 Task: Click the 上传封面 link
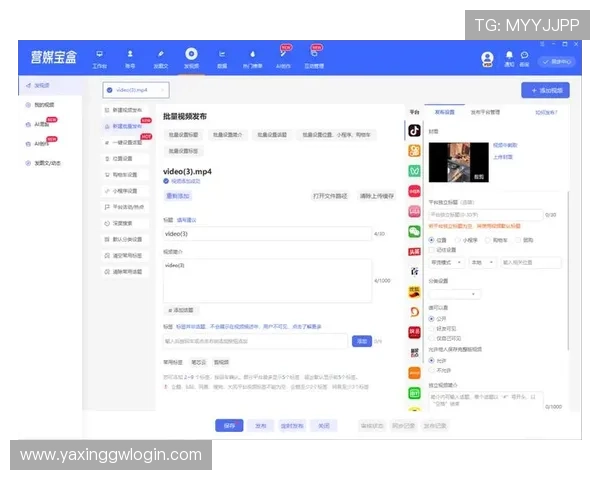coord(503,157)
